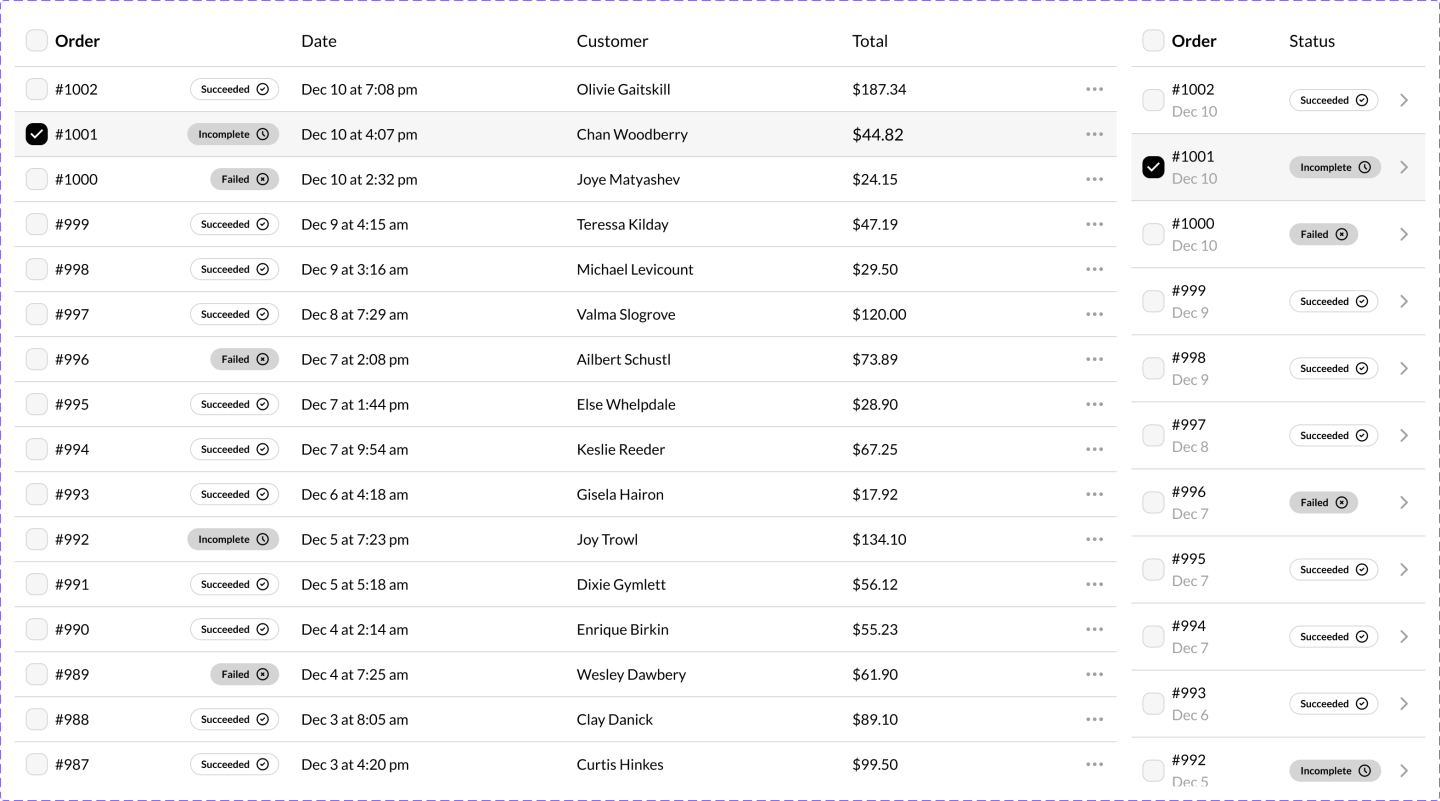
Task: Click the ellipsis icon for Curtis Hinkes' order
Action: pos(1094,764)
